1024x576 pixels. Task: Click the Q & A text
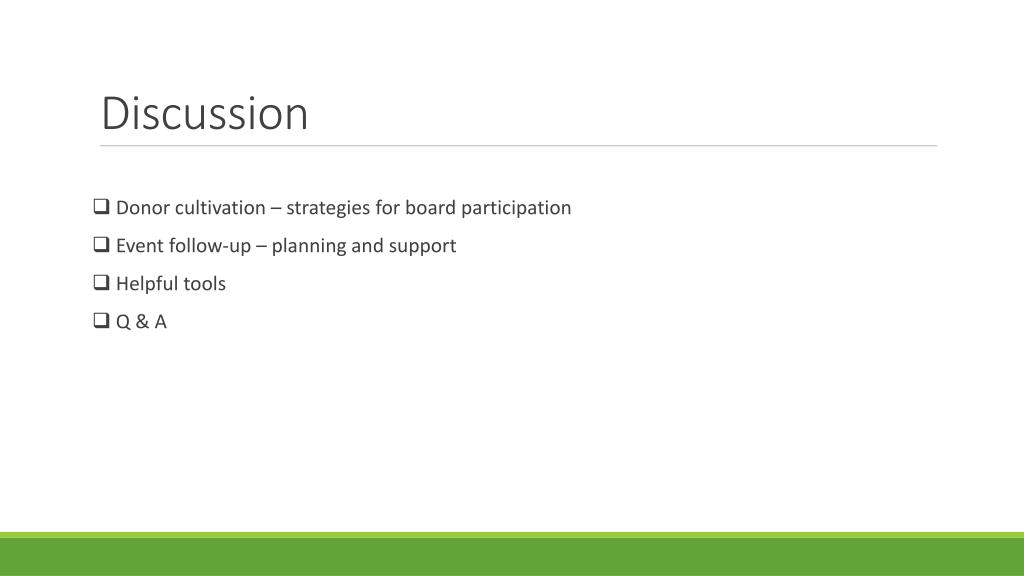[x=141, y=322]
